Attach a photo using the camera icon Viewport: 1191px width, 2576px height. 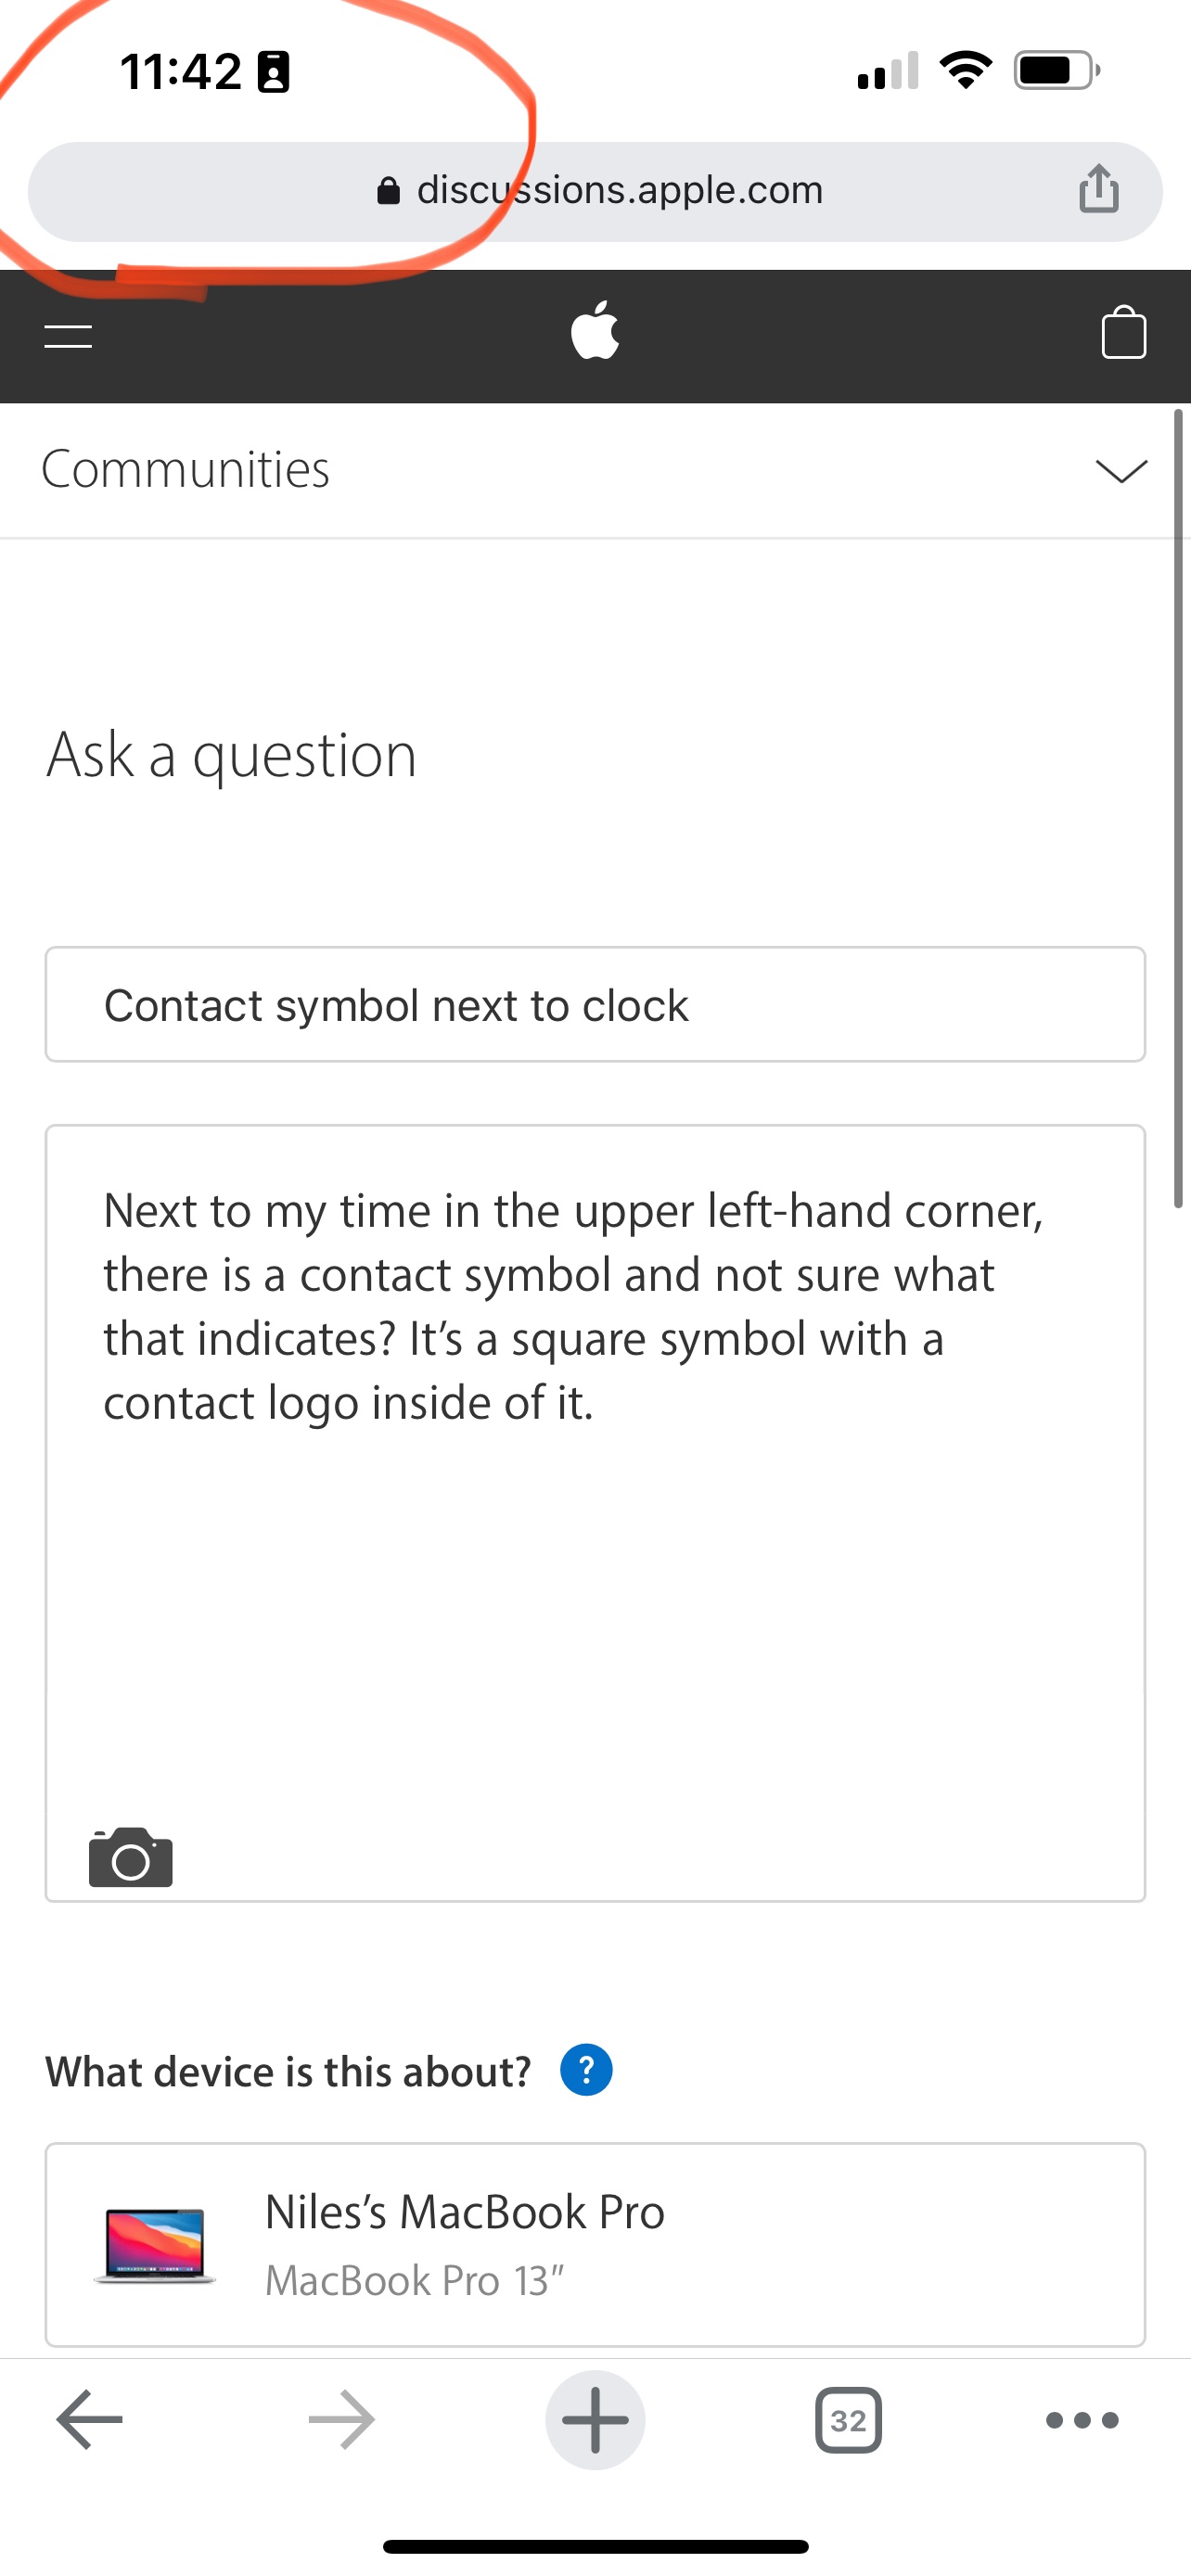point(129,1857)
